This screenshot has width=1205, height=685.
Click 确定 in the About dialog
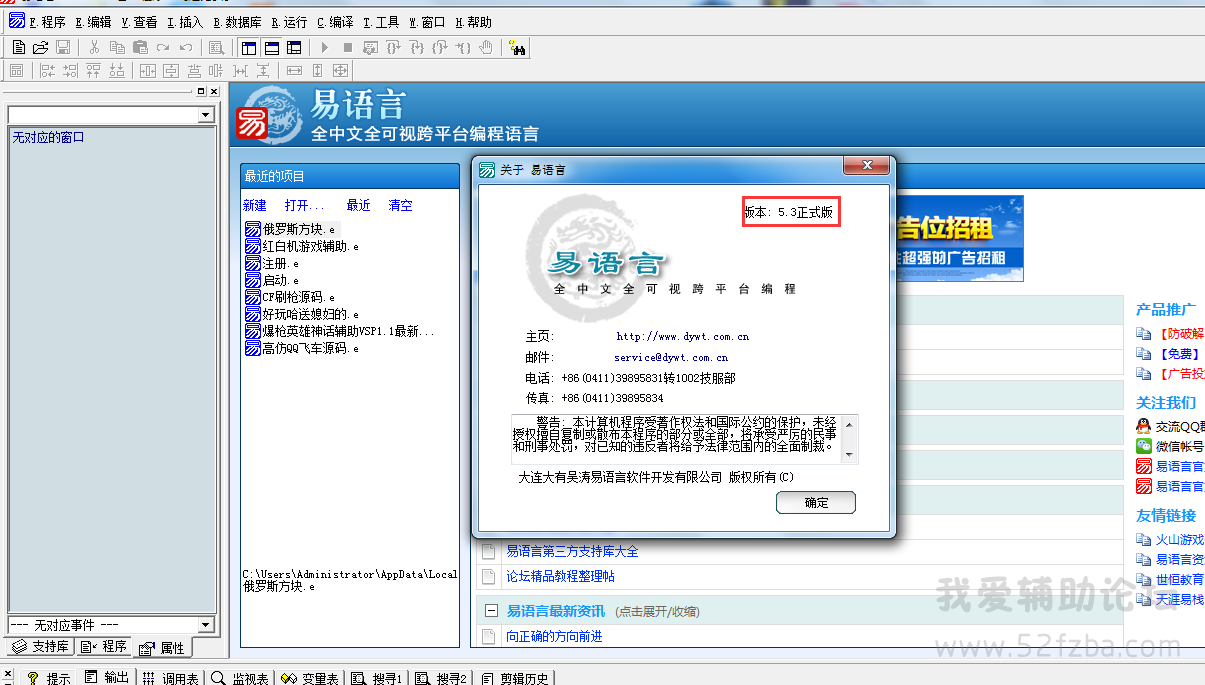point(816,502)
